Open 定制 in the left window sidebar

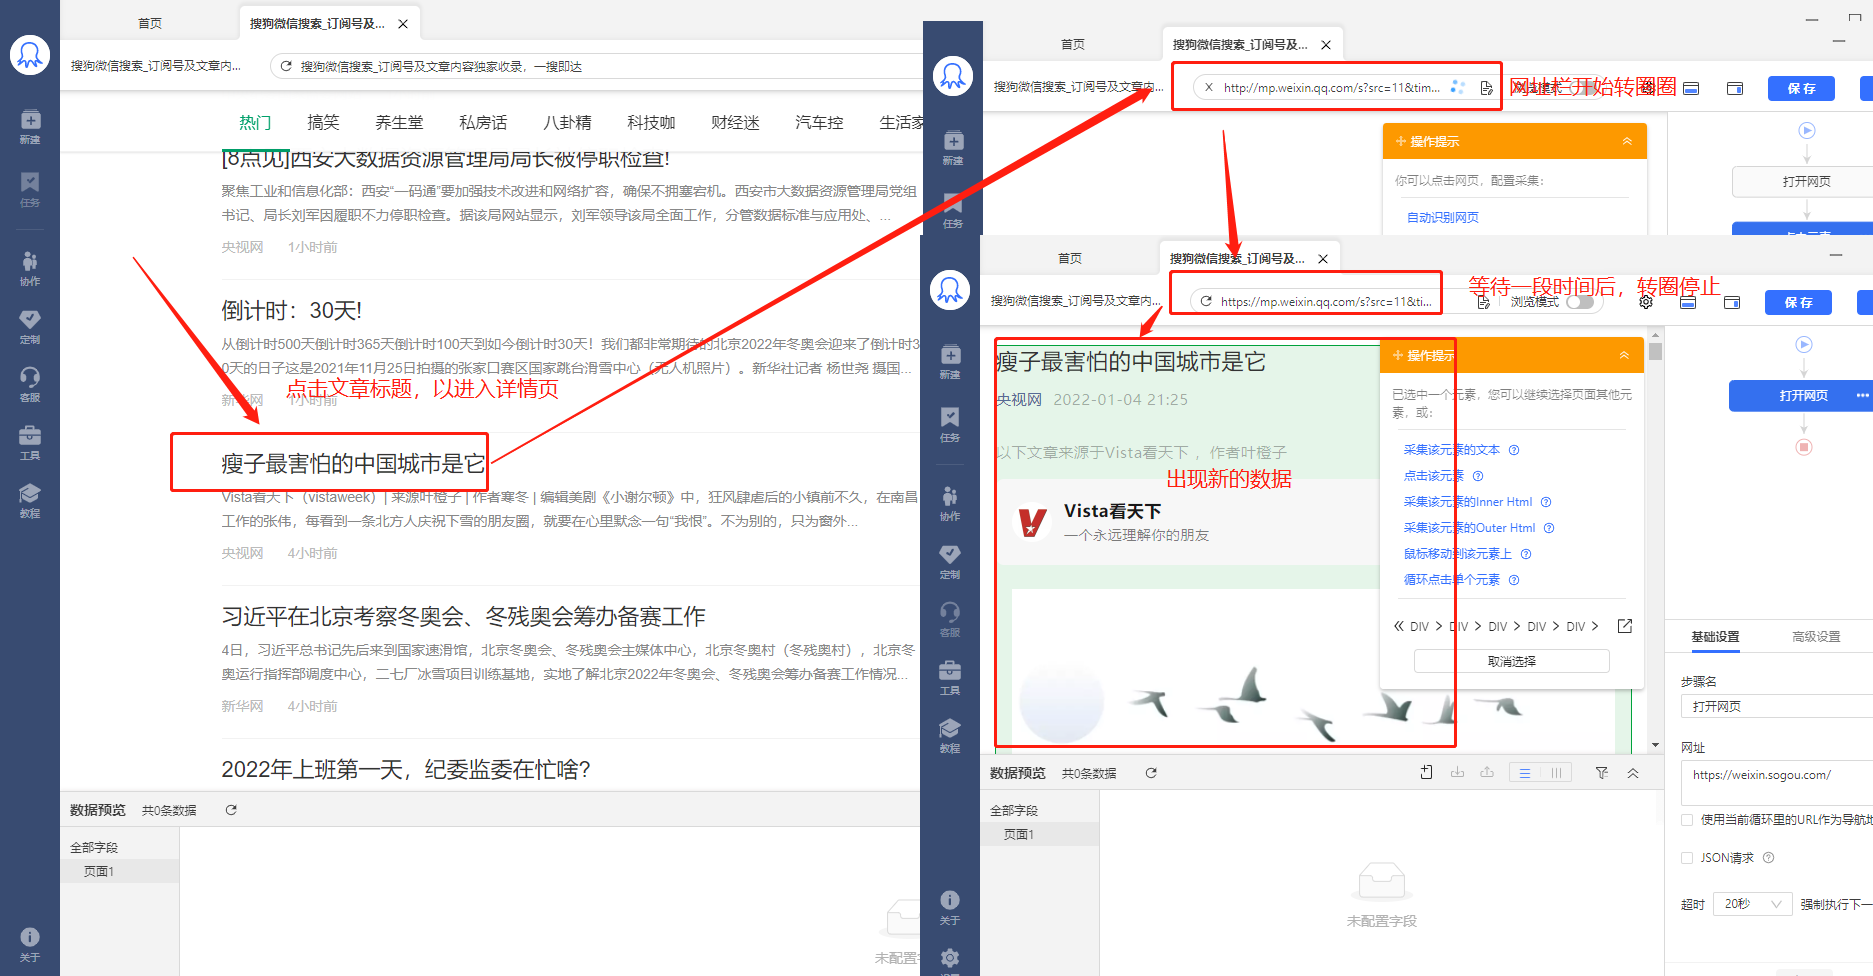click(30, 326)
